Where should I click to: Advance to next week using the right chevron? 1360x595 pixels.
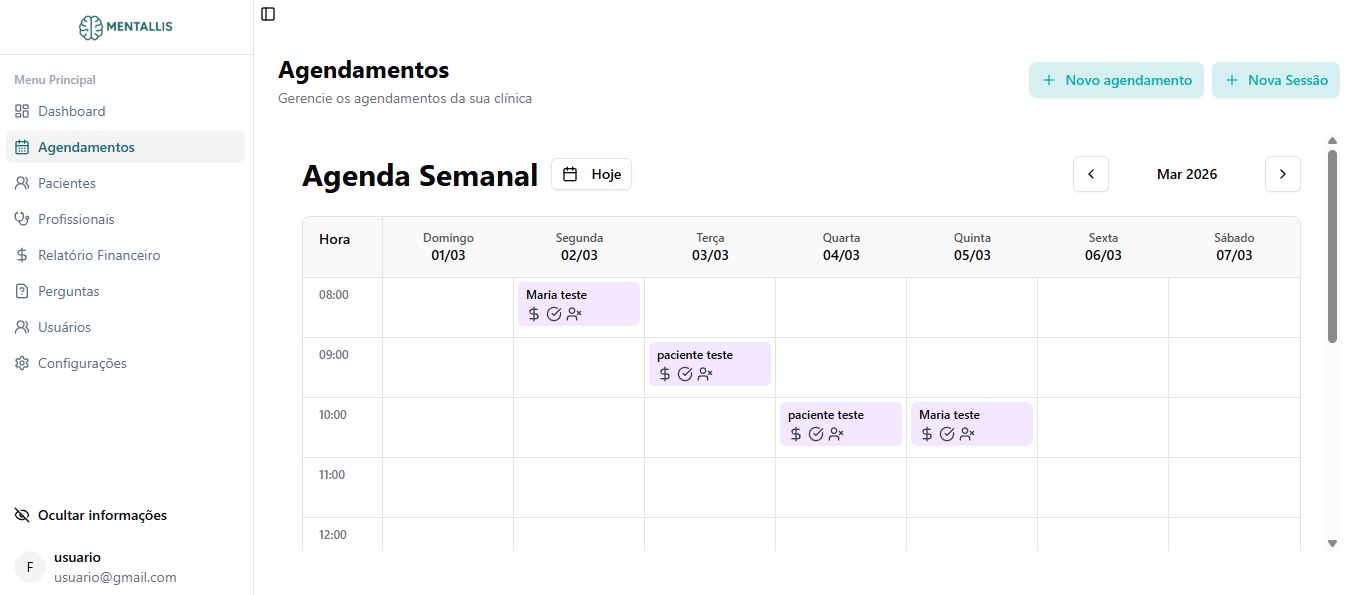pyautogui.click(x=1283, y=174)
